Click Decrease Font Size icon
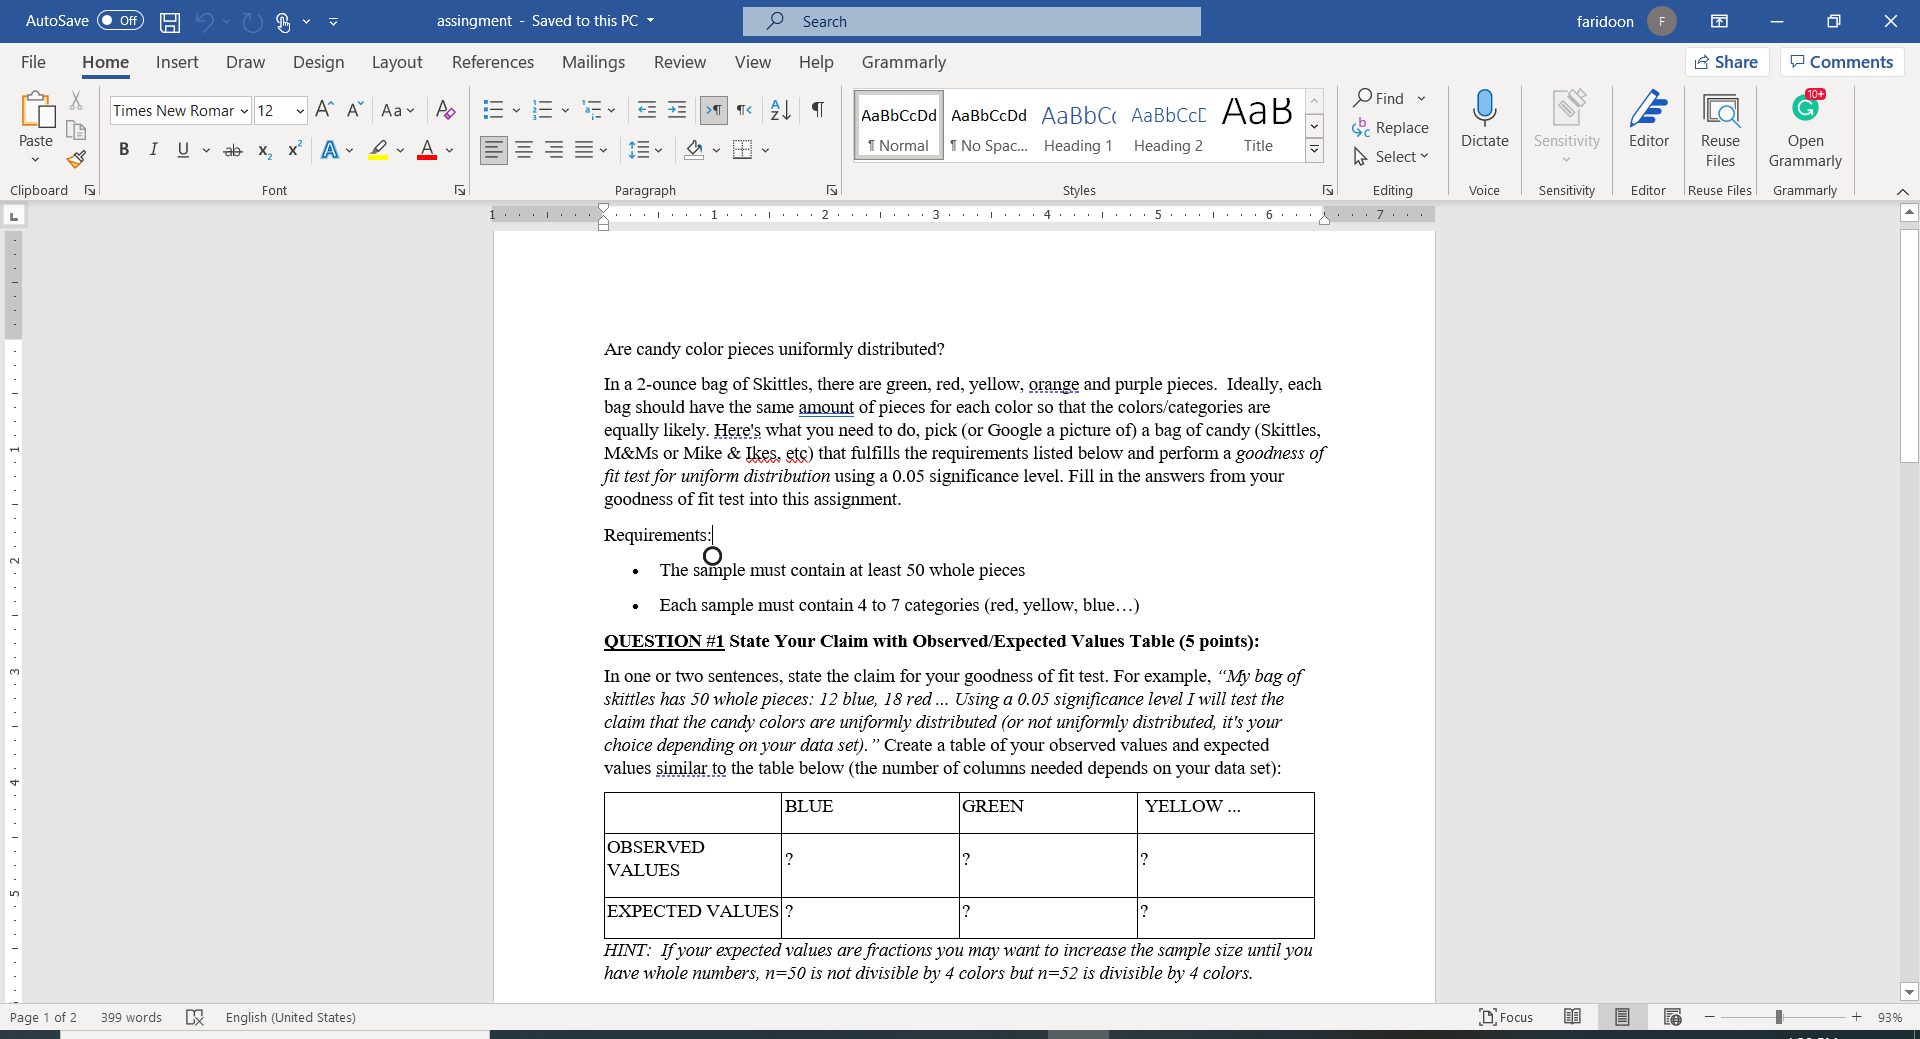The height and width of the screenshot is (1039, 1920). point(354,110)
